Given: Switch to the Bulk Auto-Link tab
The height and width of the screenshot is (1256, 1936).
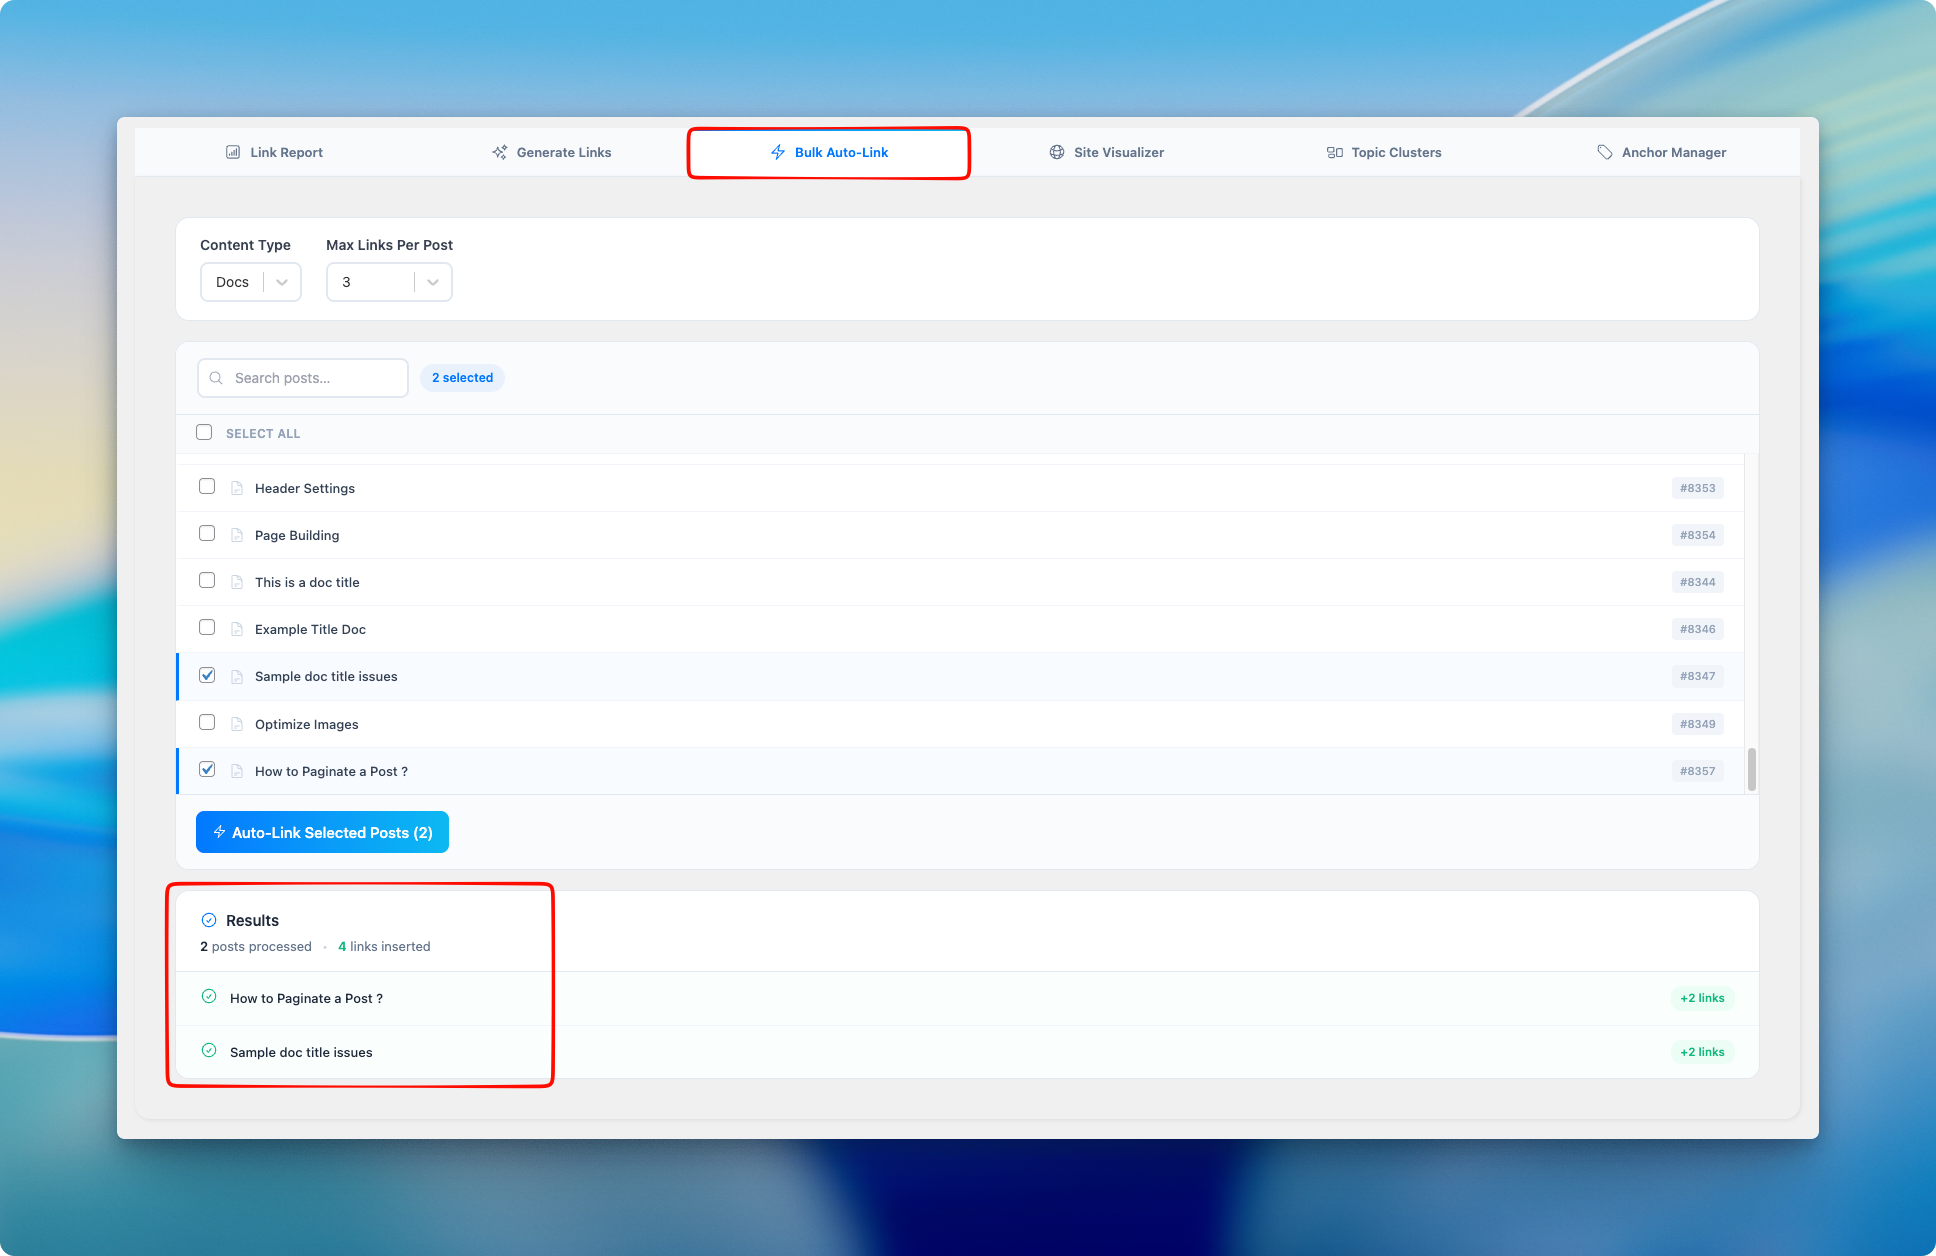Looking at the screenshot, I should (x=829, y=152).
